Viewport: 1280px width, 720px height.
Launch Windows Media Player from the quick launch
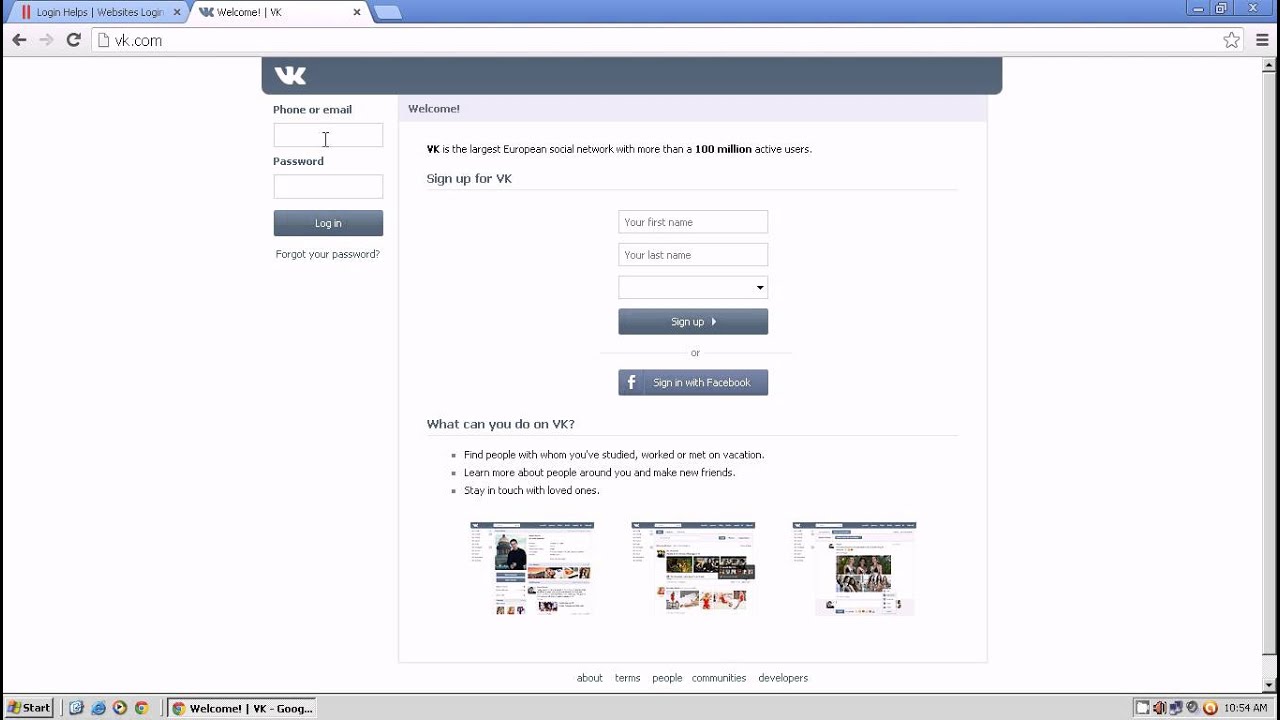tap(120, 708)
